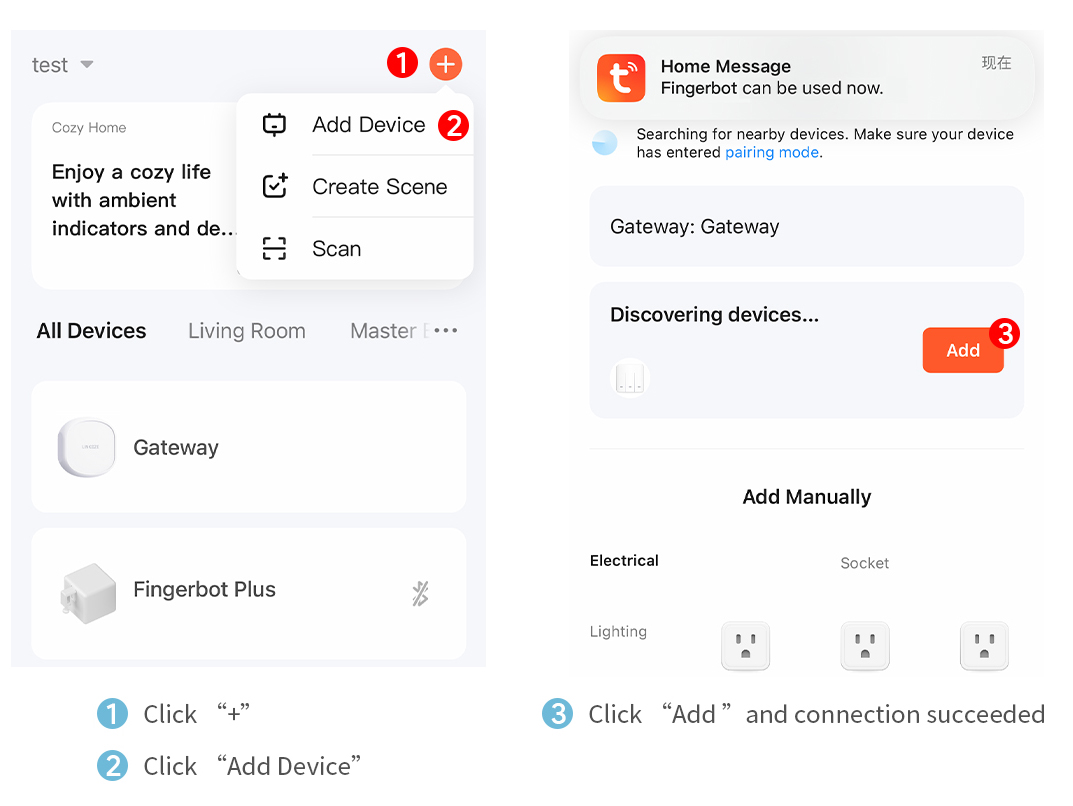
Task: Click the Create Scene checkmark icon
Action: [274, 187]
